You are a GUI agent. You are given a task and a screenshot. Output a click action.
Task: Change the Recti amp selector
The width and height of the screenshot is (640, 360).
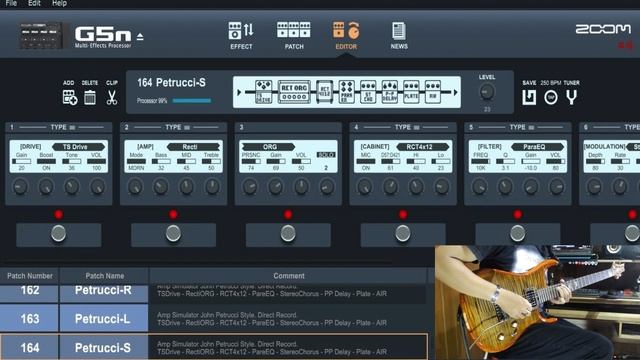tap(193, 147)
